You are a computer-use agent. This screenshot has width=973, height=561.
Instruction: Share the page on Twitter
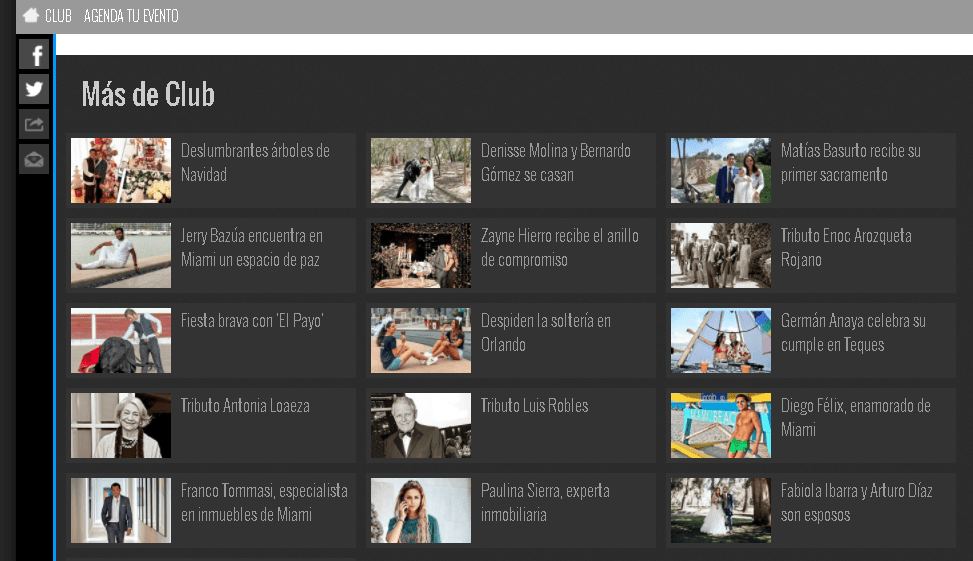click(x=34, y=90)
